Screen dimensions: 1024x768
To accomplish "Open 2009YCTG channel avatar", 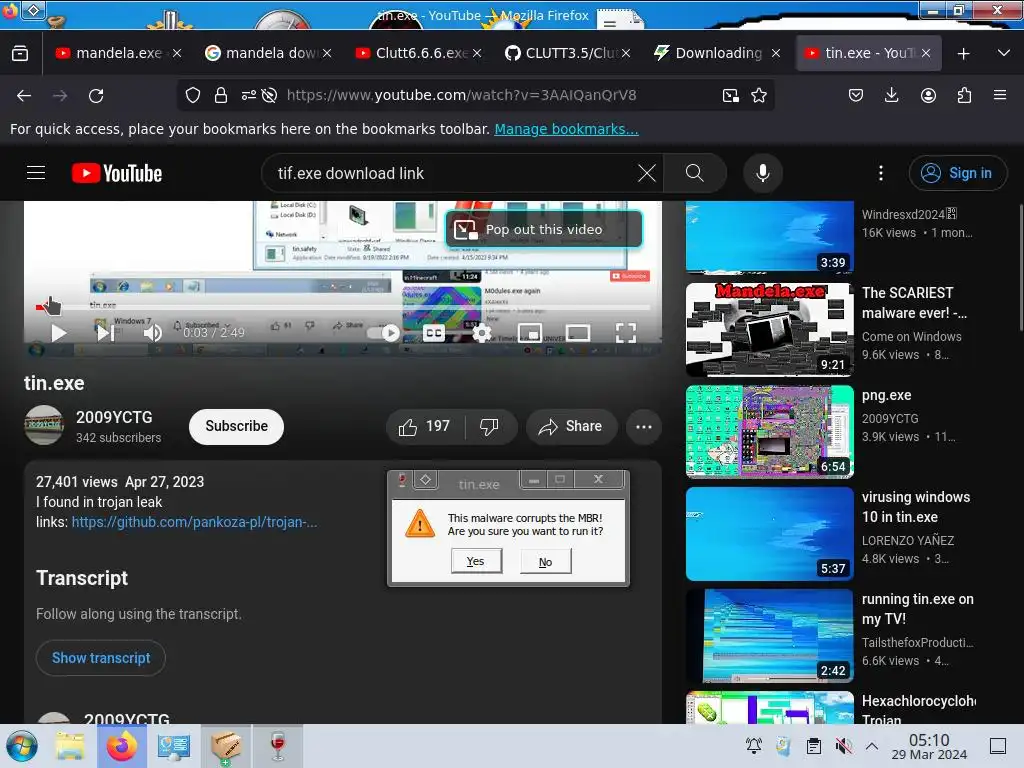I will (44, 425).
